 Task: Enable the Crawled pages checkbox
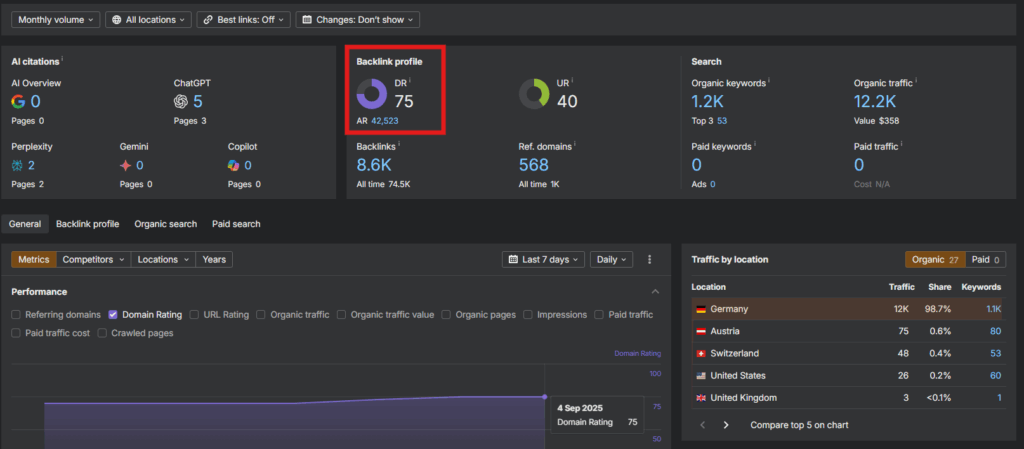pos(103,333)
